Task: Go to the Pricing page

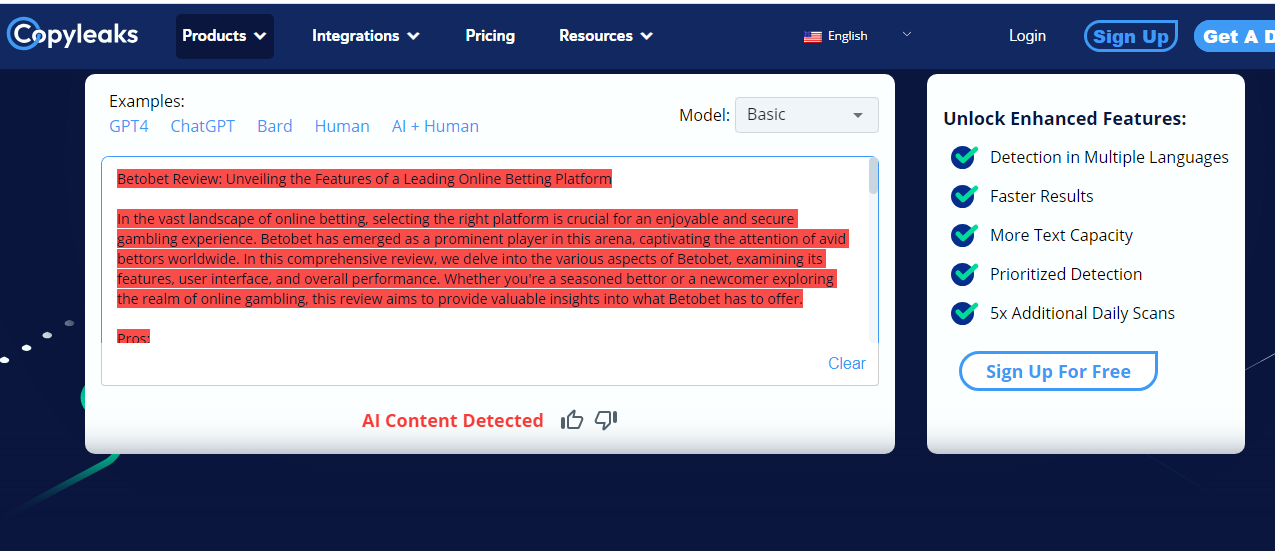Action: (x=490, y=36)
